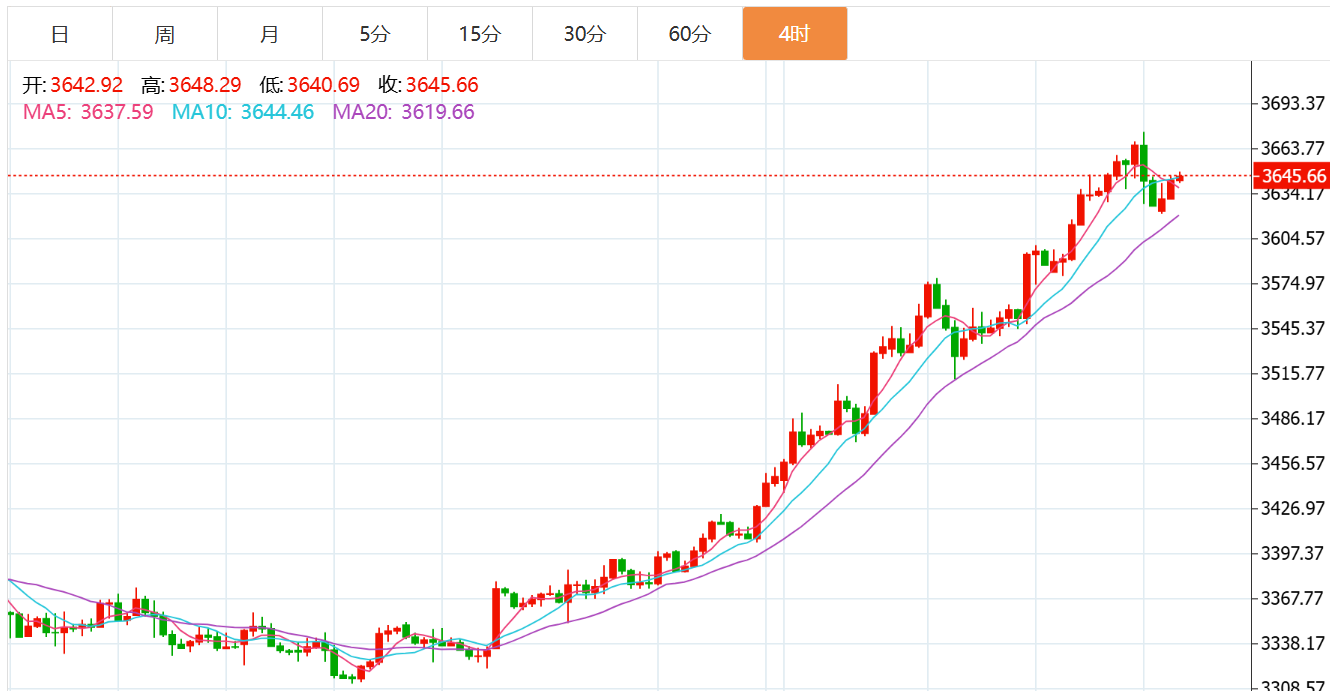Select the 周 weekly timeframe tab

pos(165,34)
